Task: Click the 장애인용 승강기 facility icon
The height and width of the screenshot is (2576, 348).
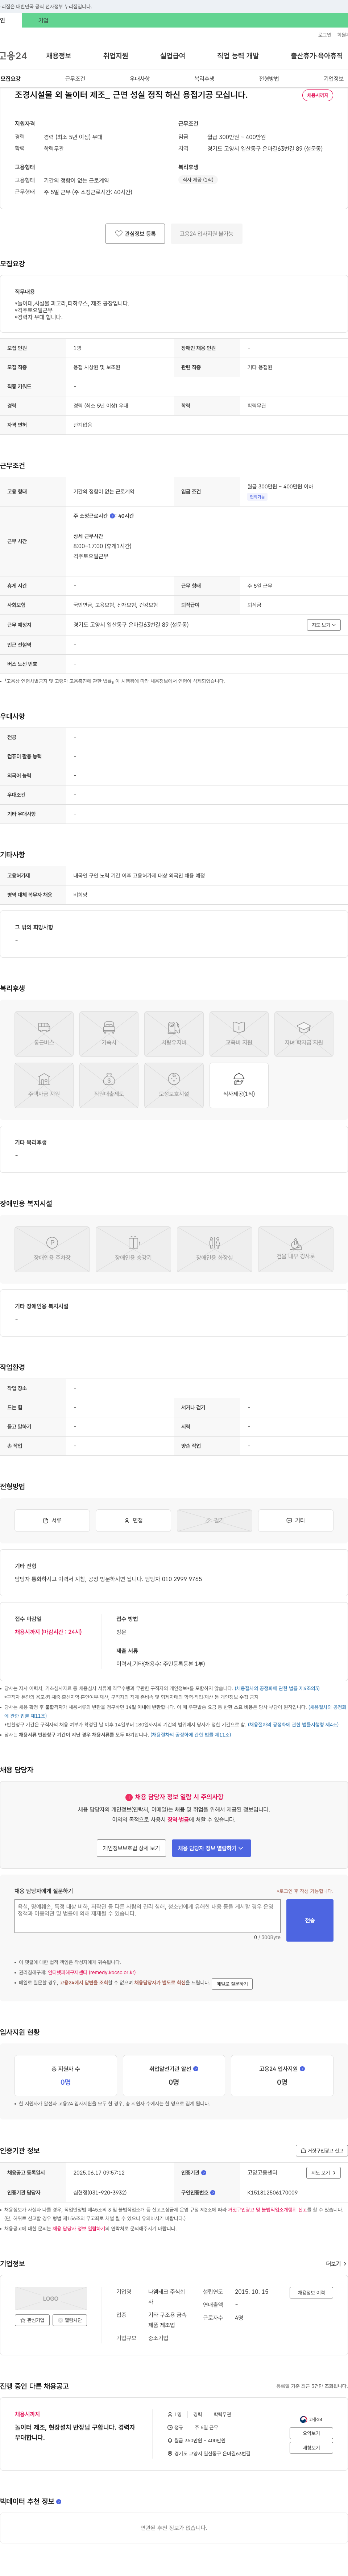Action: coord(133,1249)
